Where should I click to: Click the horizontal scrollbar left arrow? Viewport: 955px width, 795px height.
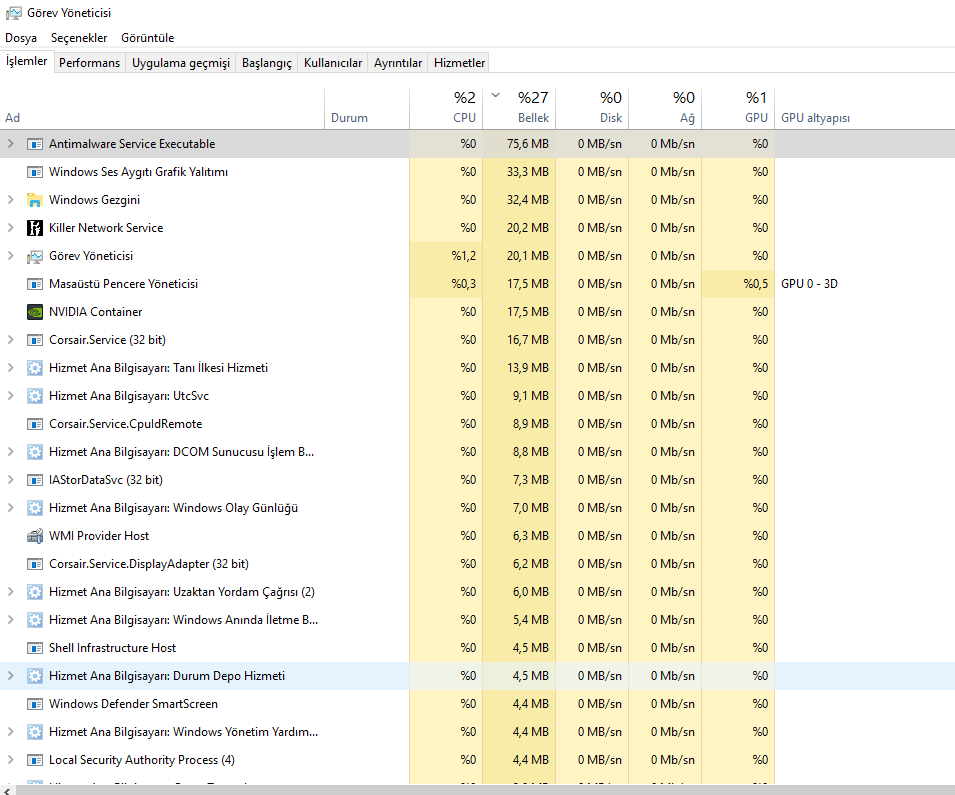click(x=7, y=790)
